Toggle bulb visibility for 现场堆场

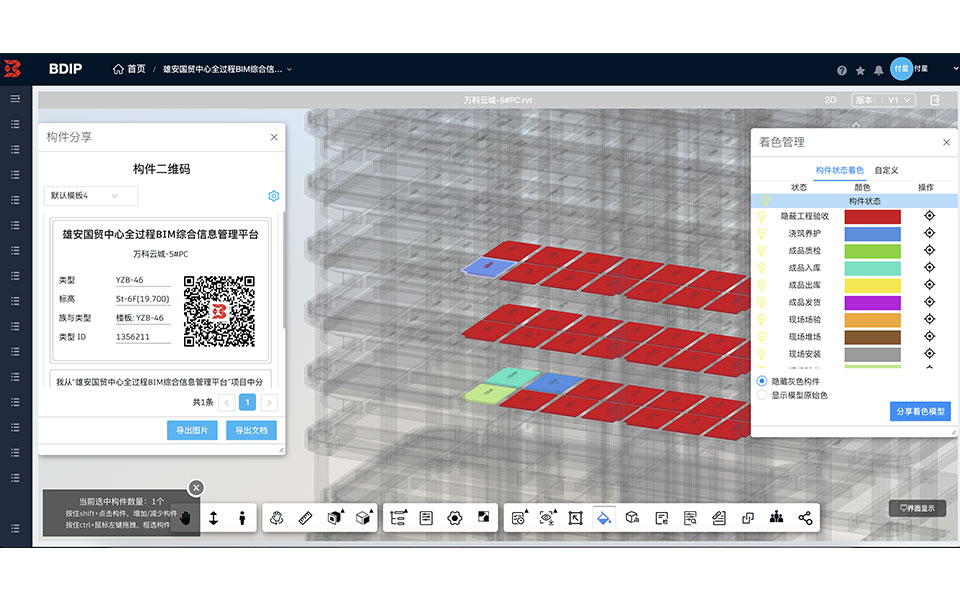tap(762, 337)
